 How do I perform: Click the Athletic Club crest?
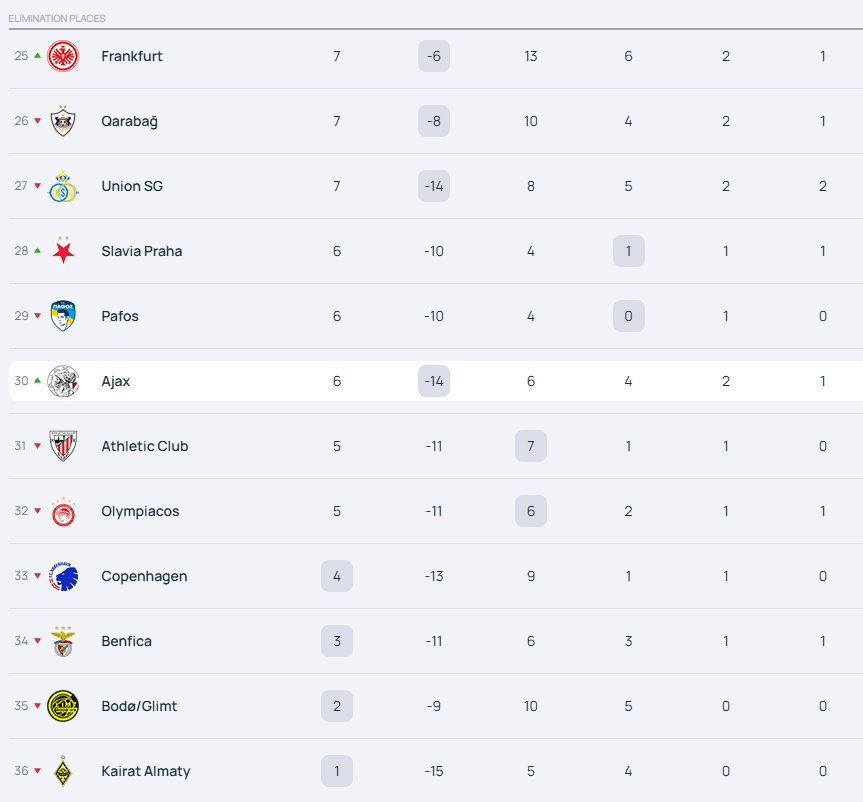[x=63, y=446]
